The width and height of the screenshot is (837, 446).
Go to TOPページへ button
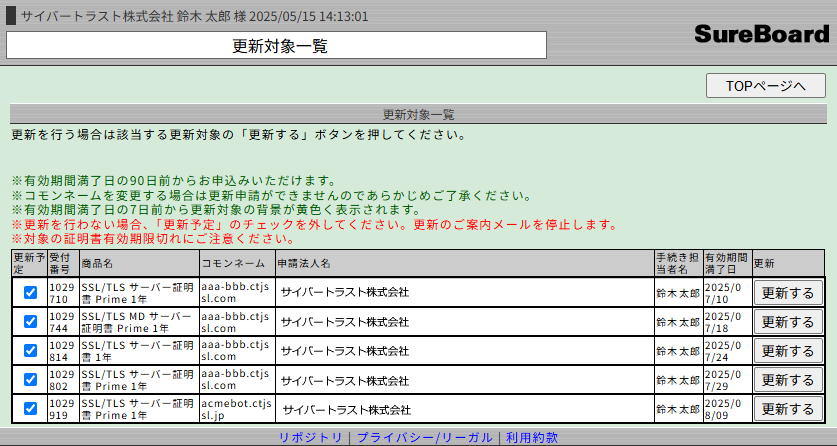pos(765,86)
